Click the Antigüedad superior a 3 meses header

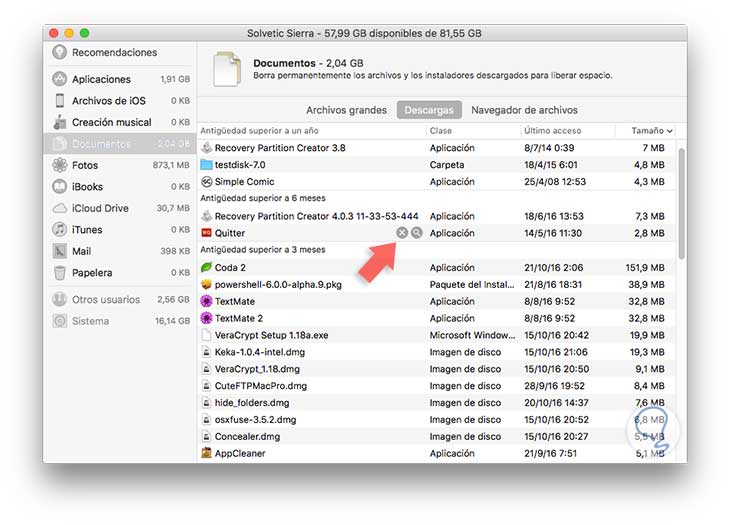[x=263, y=250]
